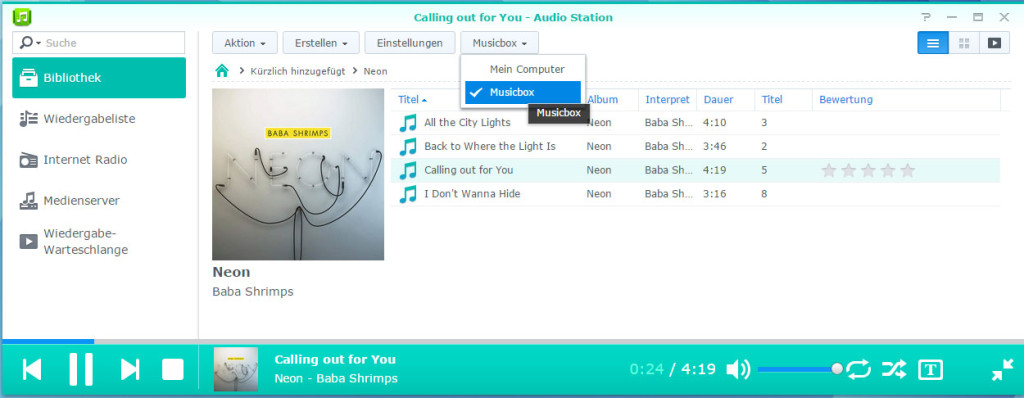The image size is (1024, 398).
Task: Rate Calling out for You three stars
Action: click(x=868, y=171)
